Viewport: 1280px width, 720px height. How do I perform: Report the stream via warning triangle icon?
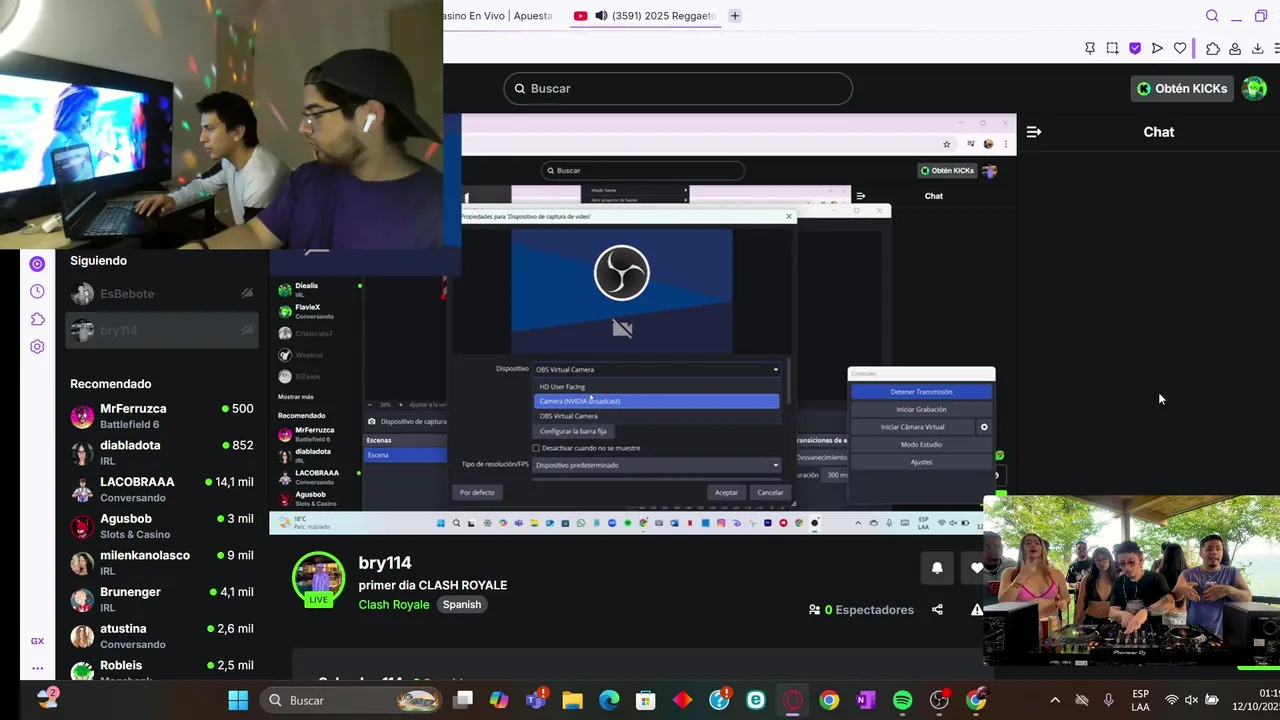click(x=977, y=609)
